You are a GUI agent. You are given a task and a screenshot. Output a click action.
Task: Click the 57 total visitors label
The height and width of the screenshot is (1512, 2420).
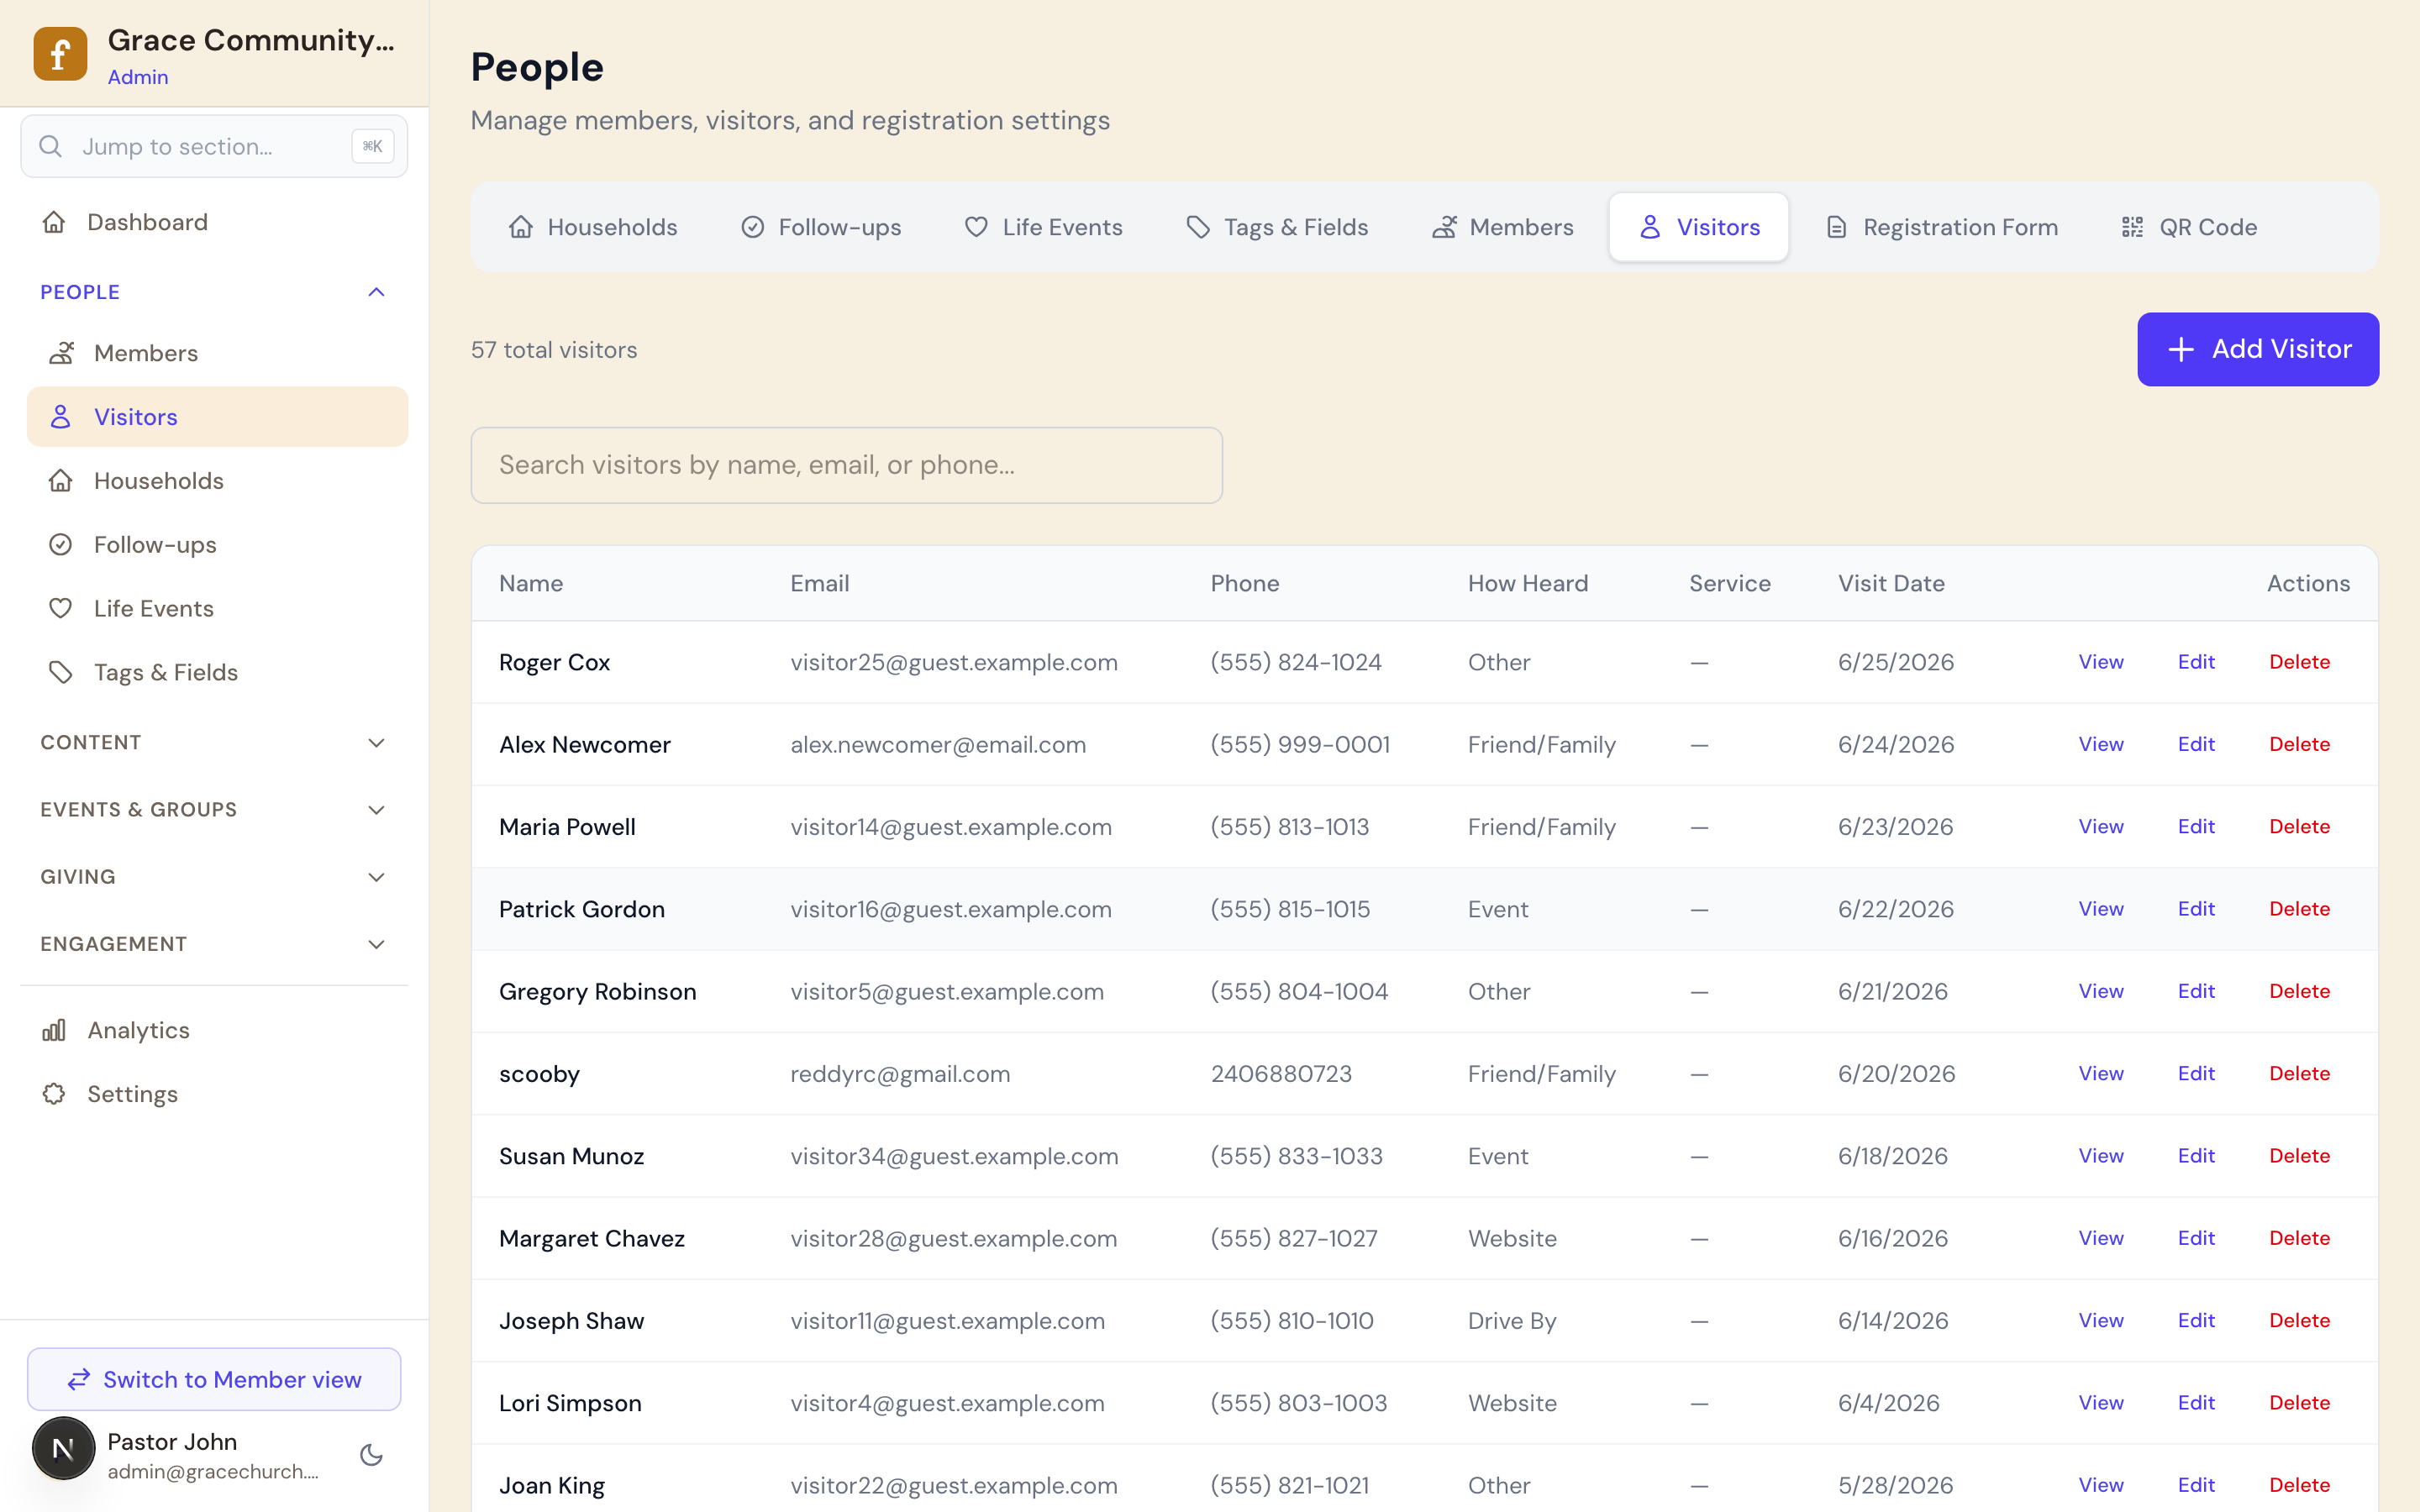click(554, 350)
